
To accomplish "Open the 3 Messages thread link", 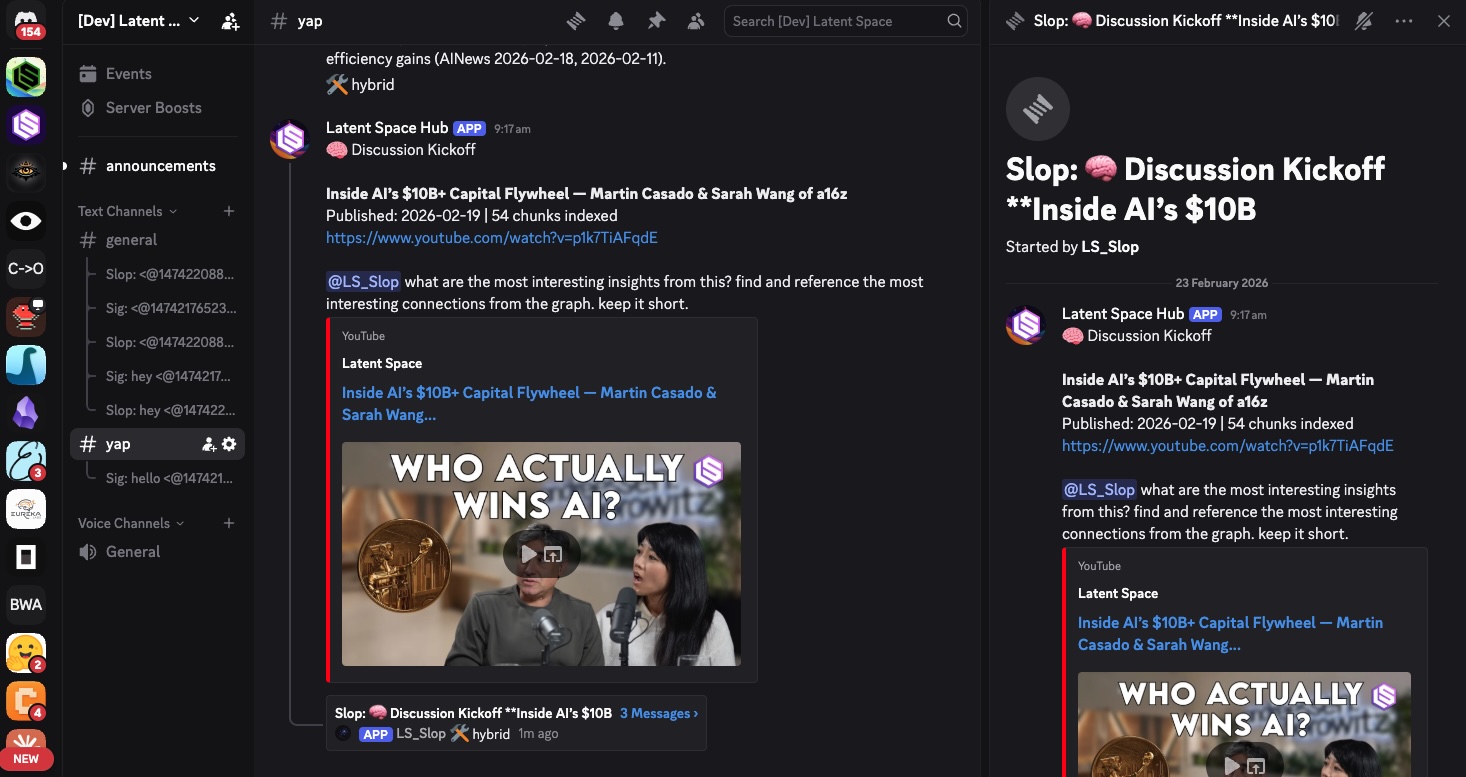I will point(658,713).
